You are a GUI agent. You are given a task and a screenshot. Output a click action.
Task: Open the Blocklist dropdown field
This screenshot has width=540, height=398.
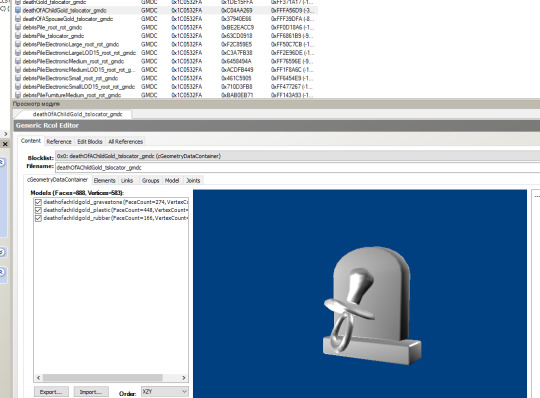298,156
